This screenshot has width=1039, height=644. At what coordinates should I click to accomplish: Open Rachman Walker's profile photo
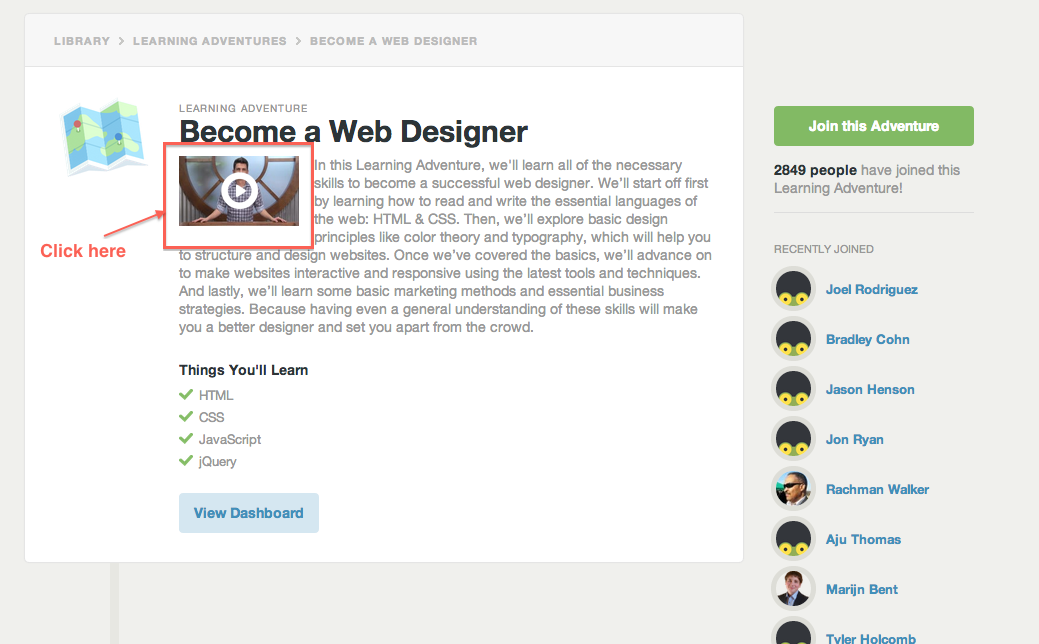(x=794, y=489)
